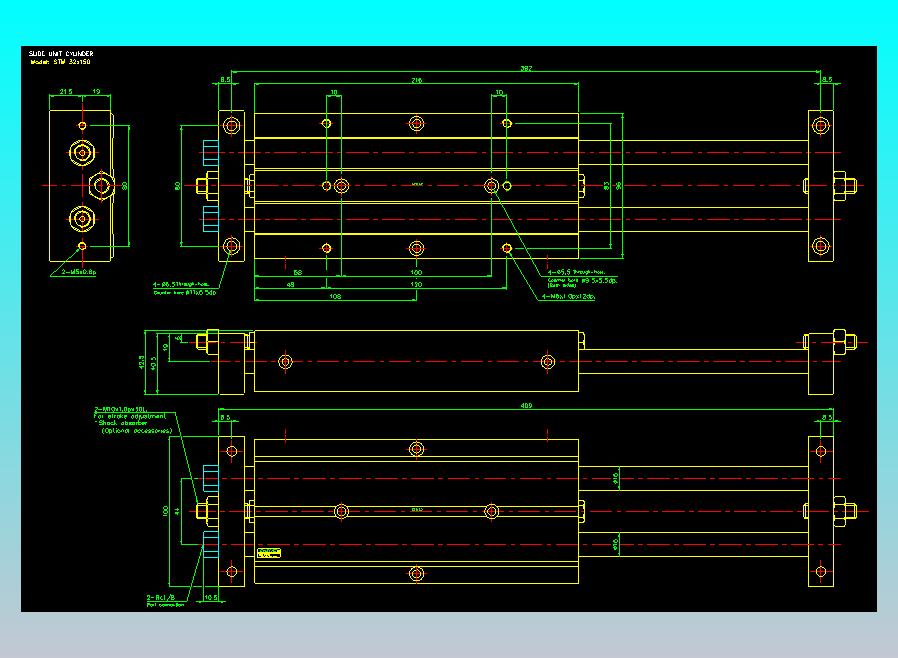The width and height of the screenshot is (898, 658).
Task: Click the Optional accessories text line
Action: [x=136, y=432]
